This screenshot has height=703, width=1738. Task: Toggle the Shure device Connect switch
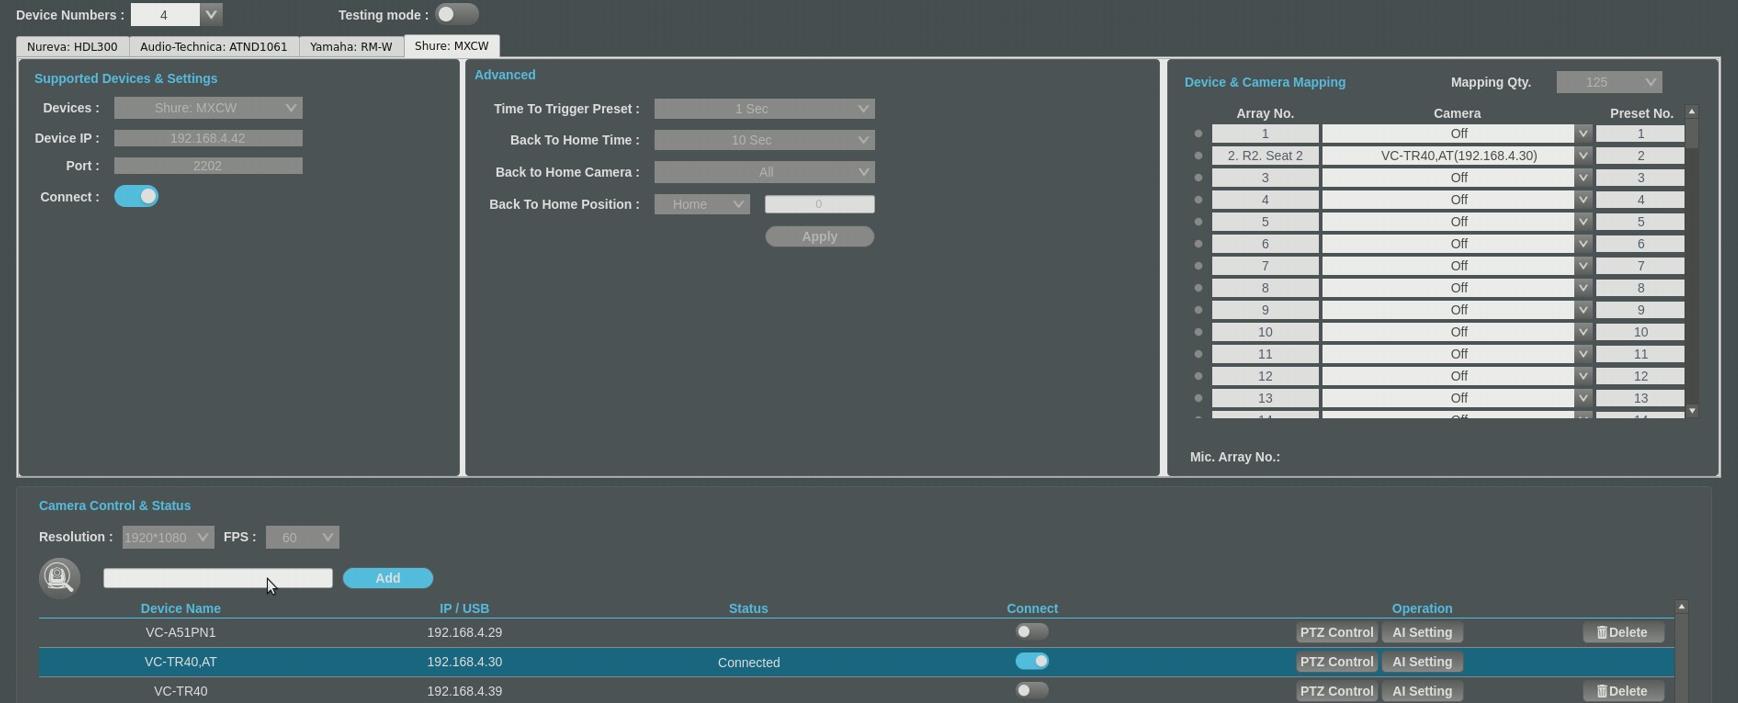[x=136, y=197]
